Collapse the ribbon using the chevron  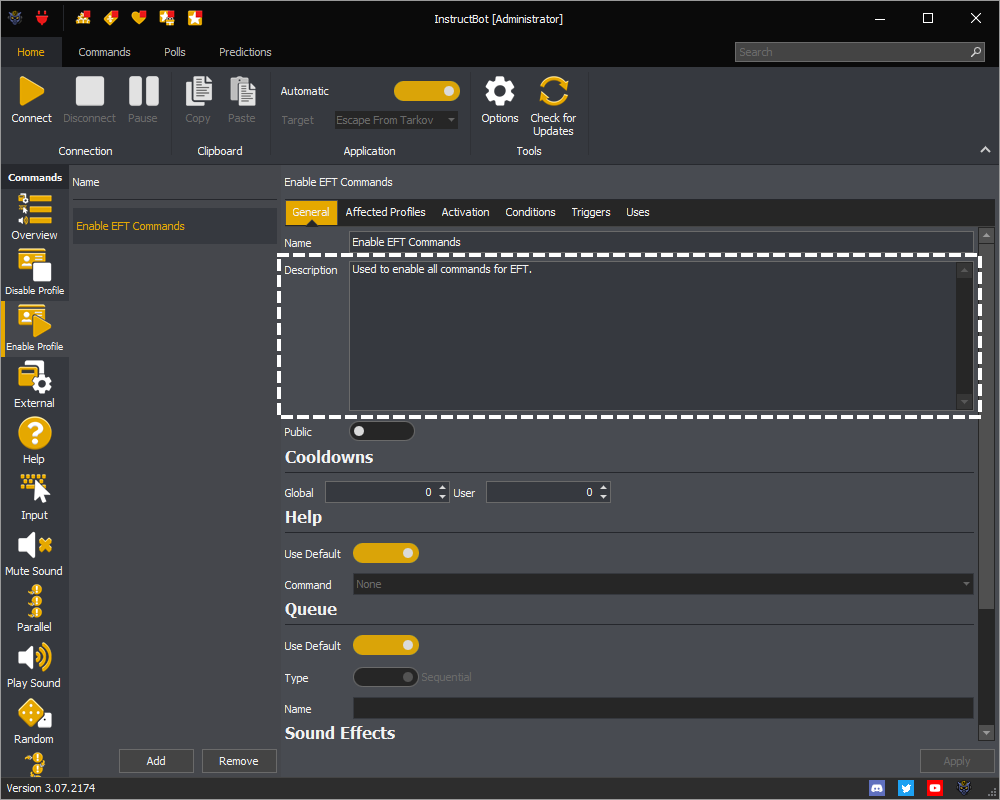click(985, 150)
